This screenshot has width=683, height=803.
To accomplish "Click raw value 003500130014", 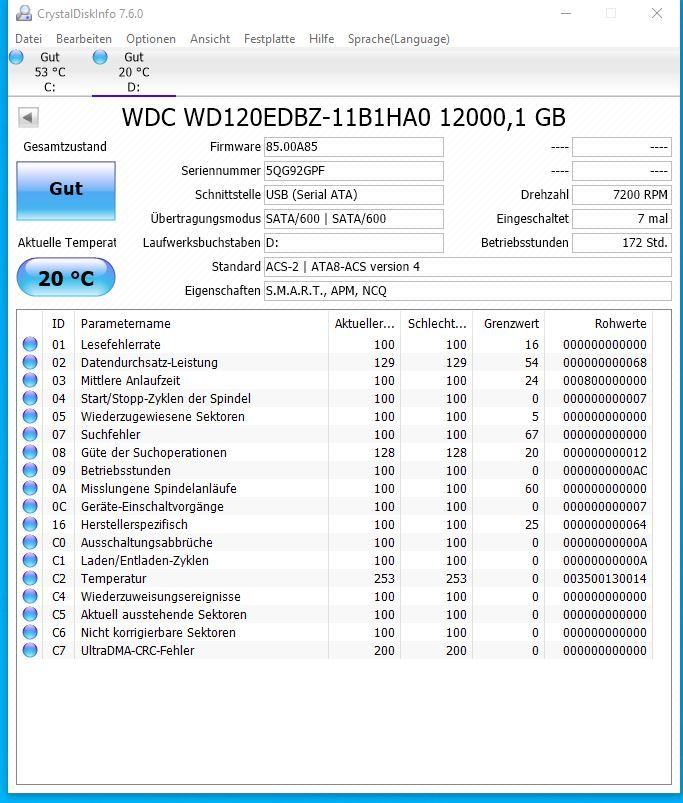I will (x=605, y=579).
